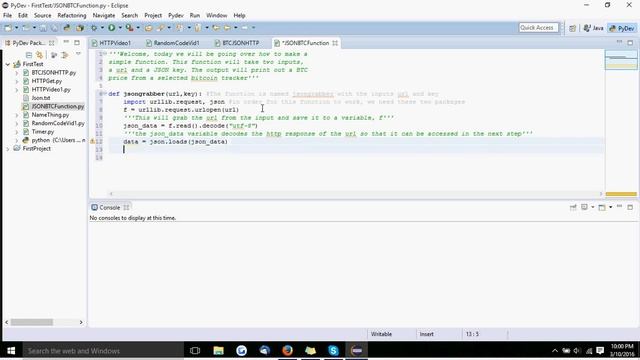
Task: Minimize the PyDev Package Explorer panel
Action: point(66,42)
